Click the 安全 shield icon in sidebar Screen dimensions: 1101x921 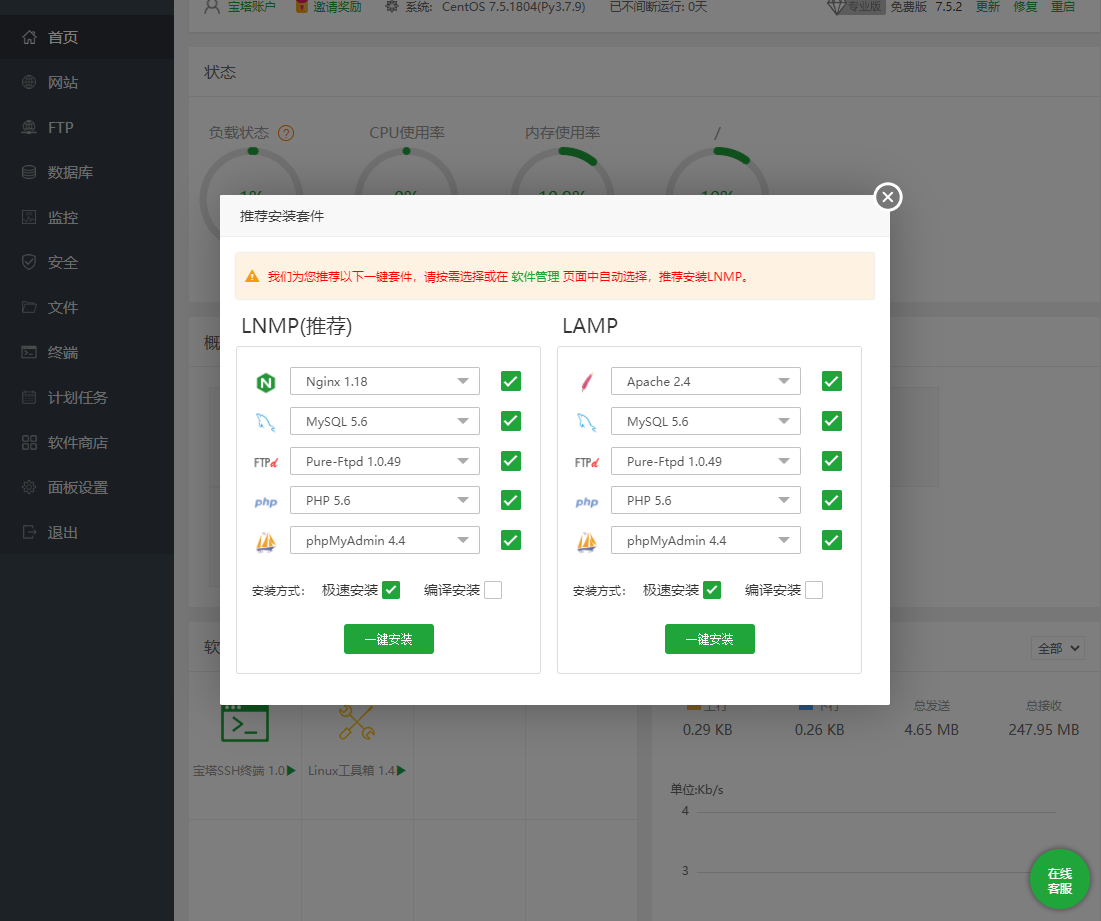[x=29, y=262]
